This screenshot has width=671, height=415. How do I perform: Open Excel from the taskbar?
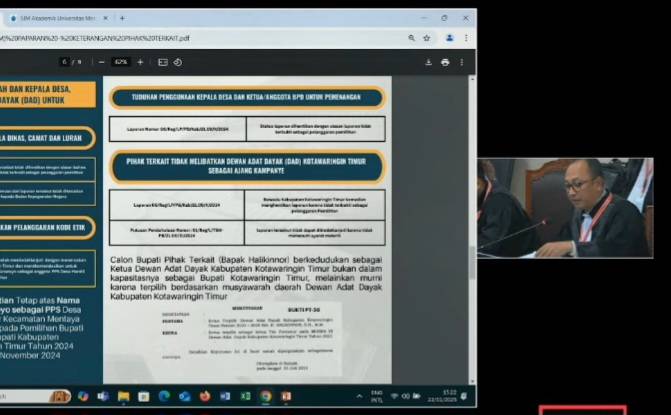(245, 397)
